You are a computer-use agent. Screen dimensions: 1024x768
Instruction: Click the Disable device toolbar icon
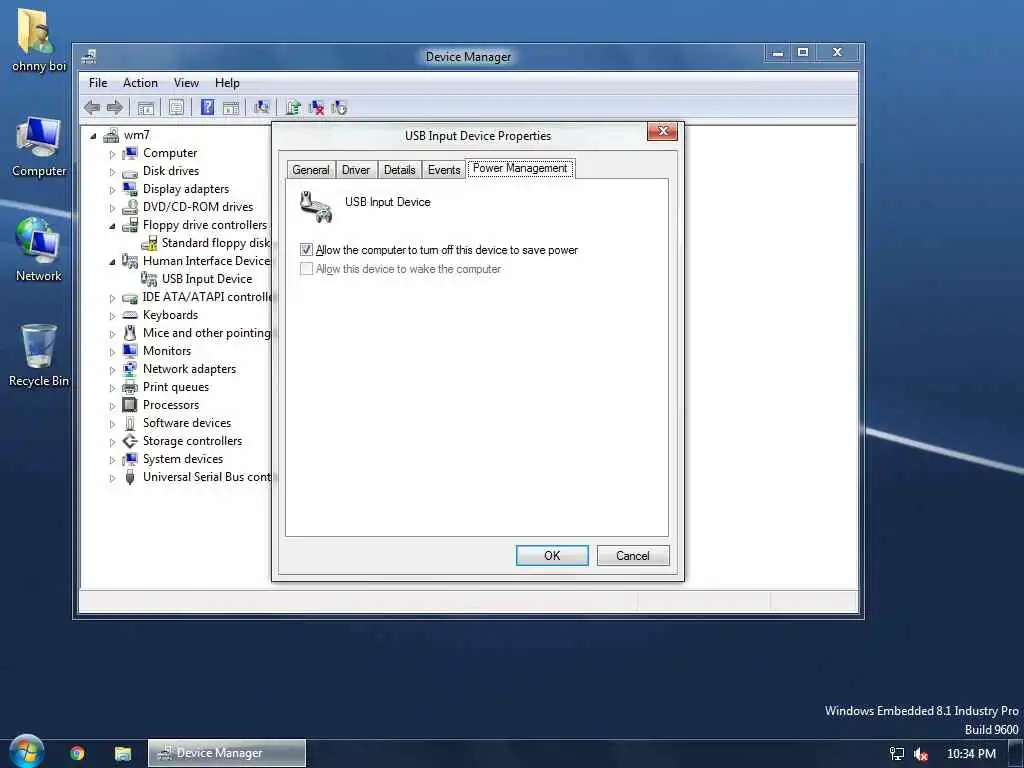point(339,108)
